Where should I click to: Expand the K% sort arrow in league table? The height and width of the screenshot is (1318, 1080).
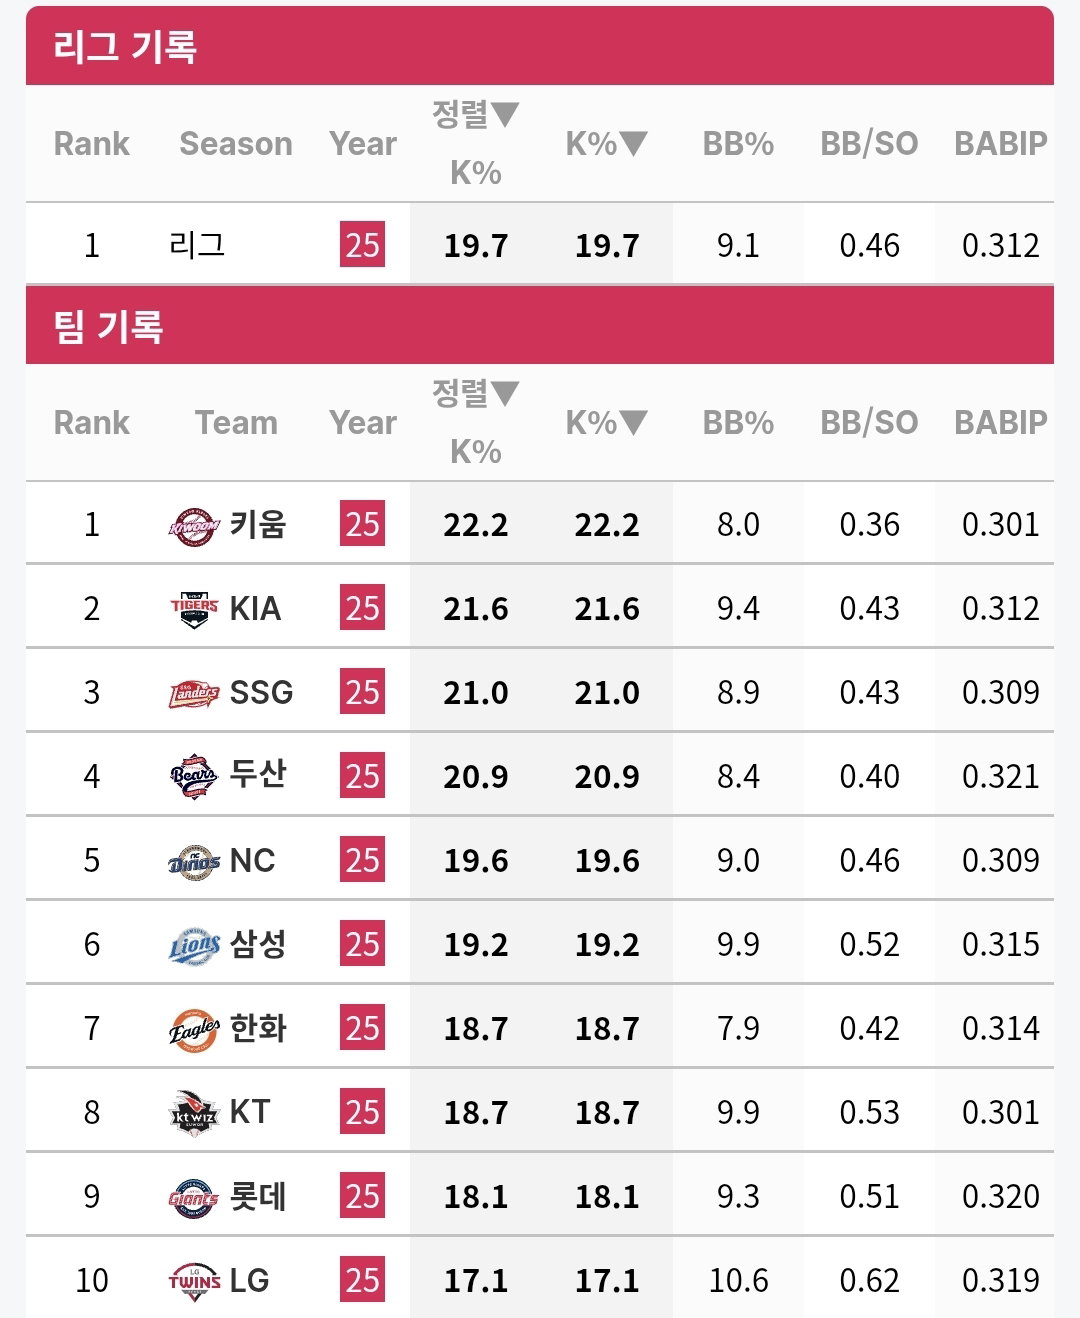pos(634,144)
